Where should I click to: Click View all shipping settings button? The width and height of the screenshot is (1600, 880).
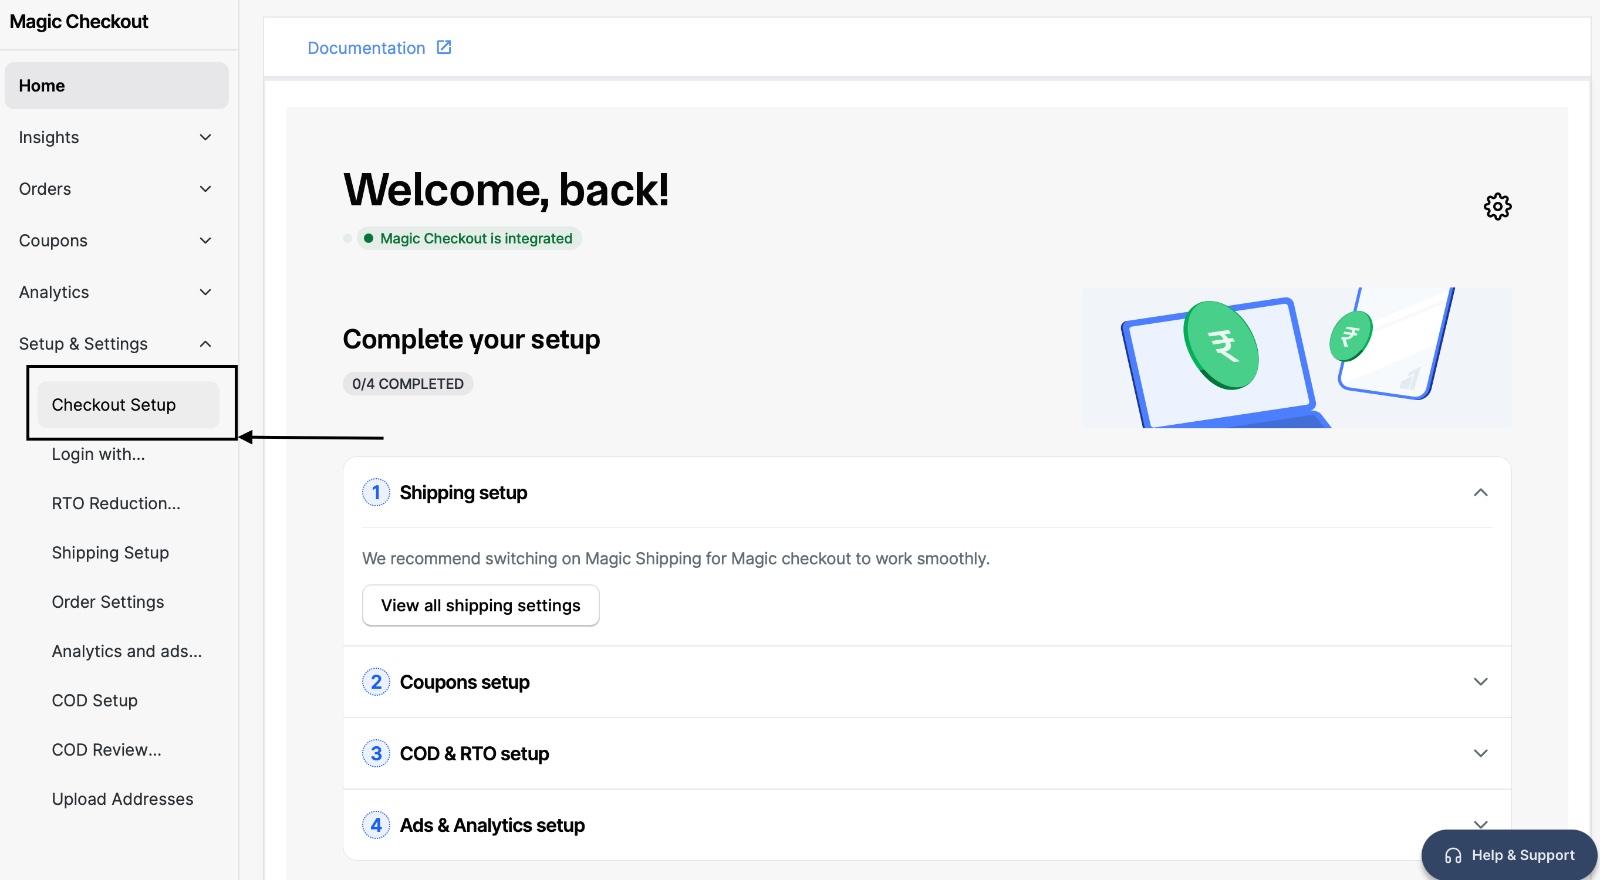point(480,606)
